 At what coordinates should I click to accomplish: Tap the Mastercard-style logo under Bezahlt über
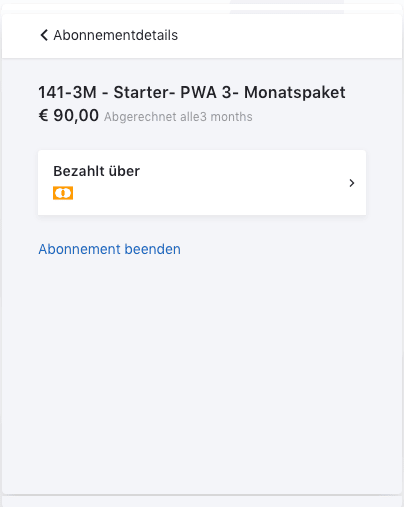[x=63, y=193]
